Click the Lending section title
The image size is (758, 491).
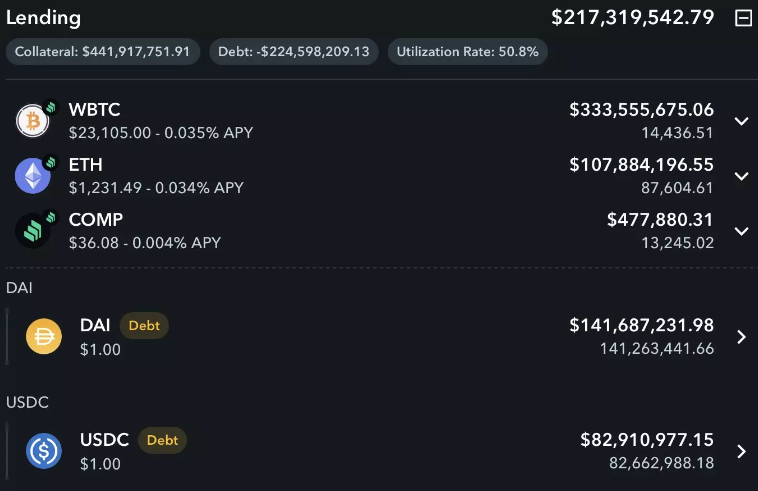point(44,18)
